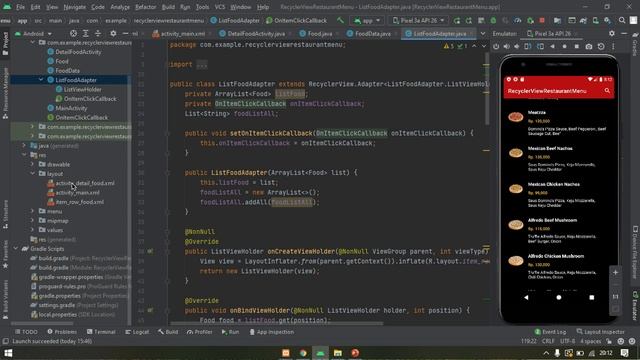This screenshot has width=640, height=360.
Task: Take emulator screenshot with camera icon
Action: 589,47
